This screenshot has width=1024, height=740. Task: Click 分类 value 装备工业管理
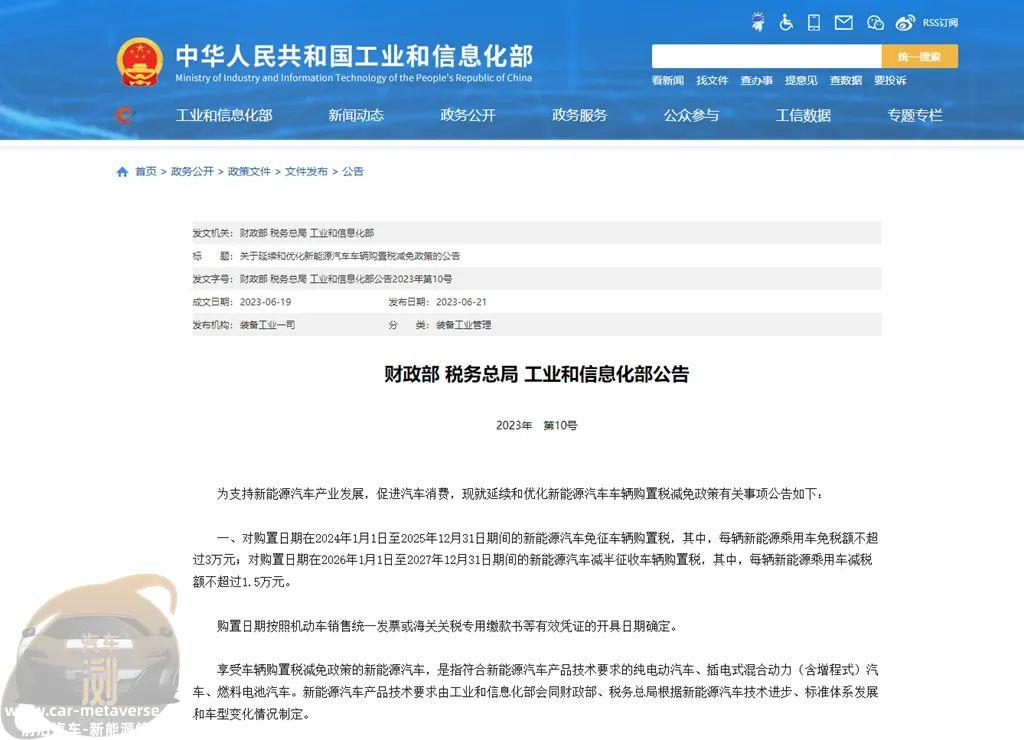[x=464, y=325]
